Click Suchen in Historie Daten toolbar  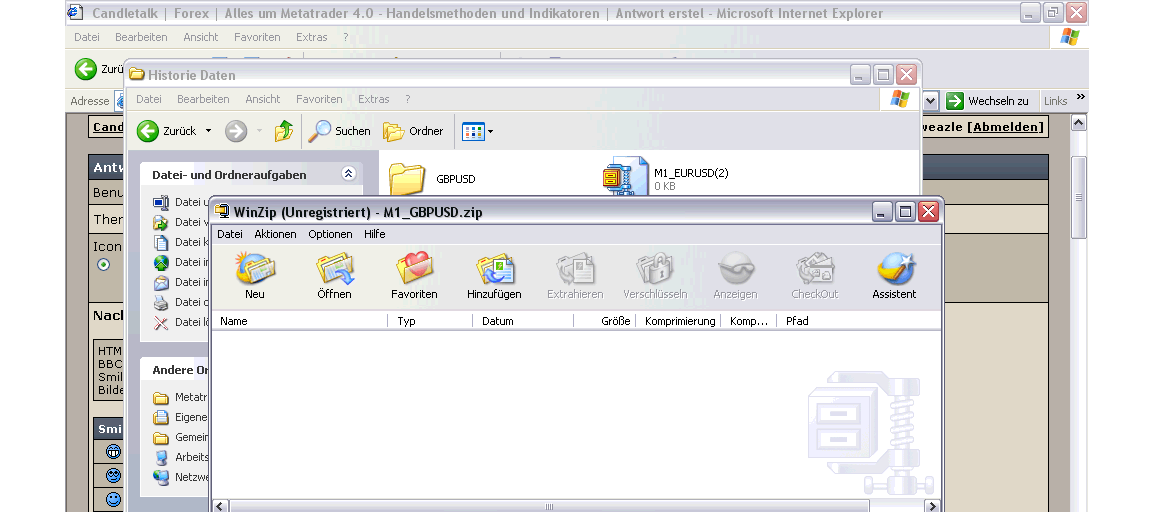pyautogui.click(x=339, y=131)
